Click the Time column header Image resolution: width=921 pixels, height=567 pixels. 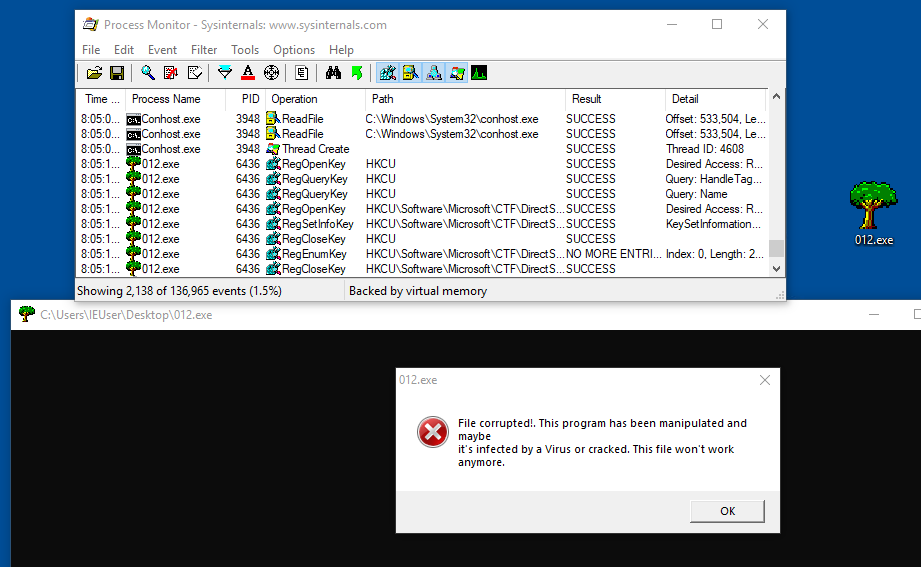(101, 99)
